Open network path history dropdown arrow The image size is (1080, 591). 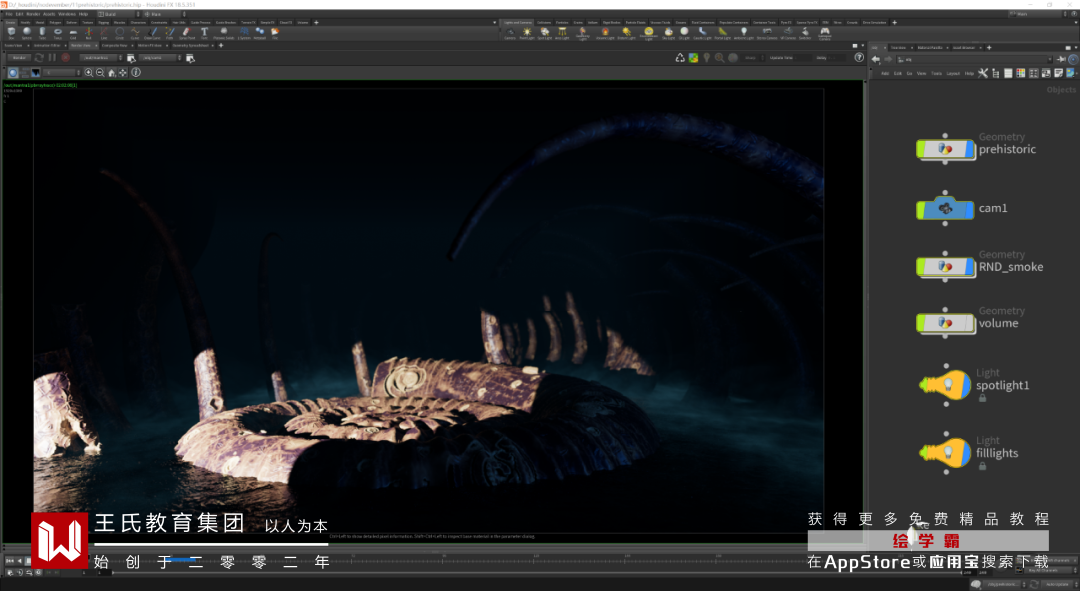[1050, 59]
